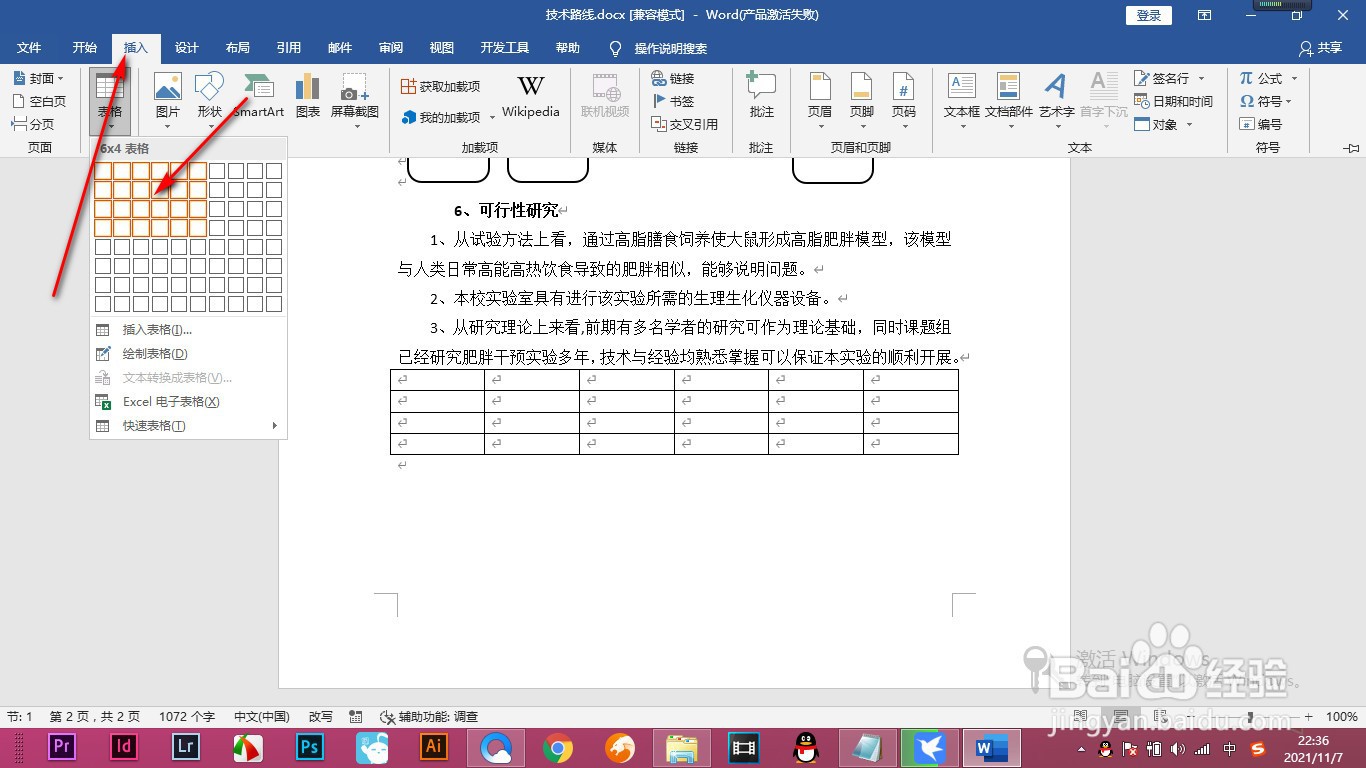This screenshot has width=1366, height=768.
Task: Open Chrome from the taskbar
Action: tap(558, 746)
